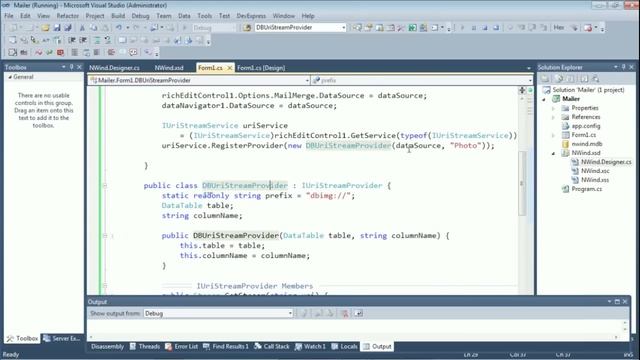Select Program.cs in Solution Explorer
Image resolution: width=640 pixels, height=360 pixels.
click(587, 189)
